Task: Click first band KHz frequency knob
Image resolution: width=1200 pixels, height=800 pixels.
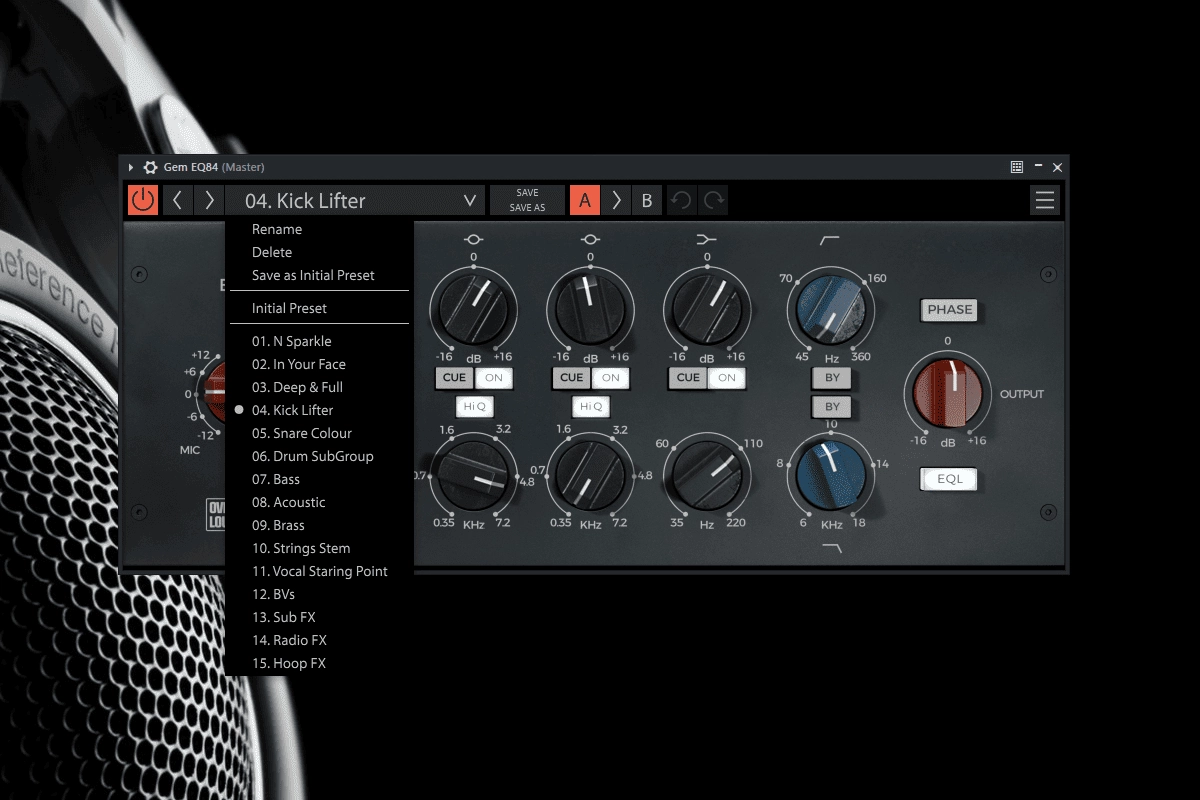Action: (x=474, y=476)
